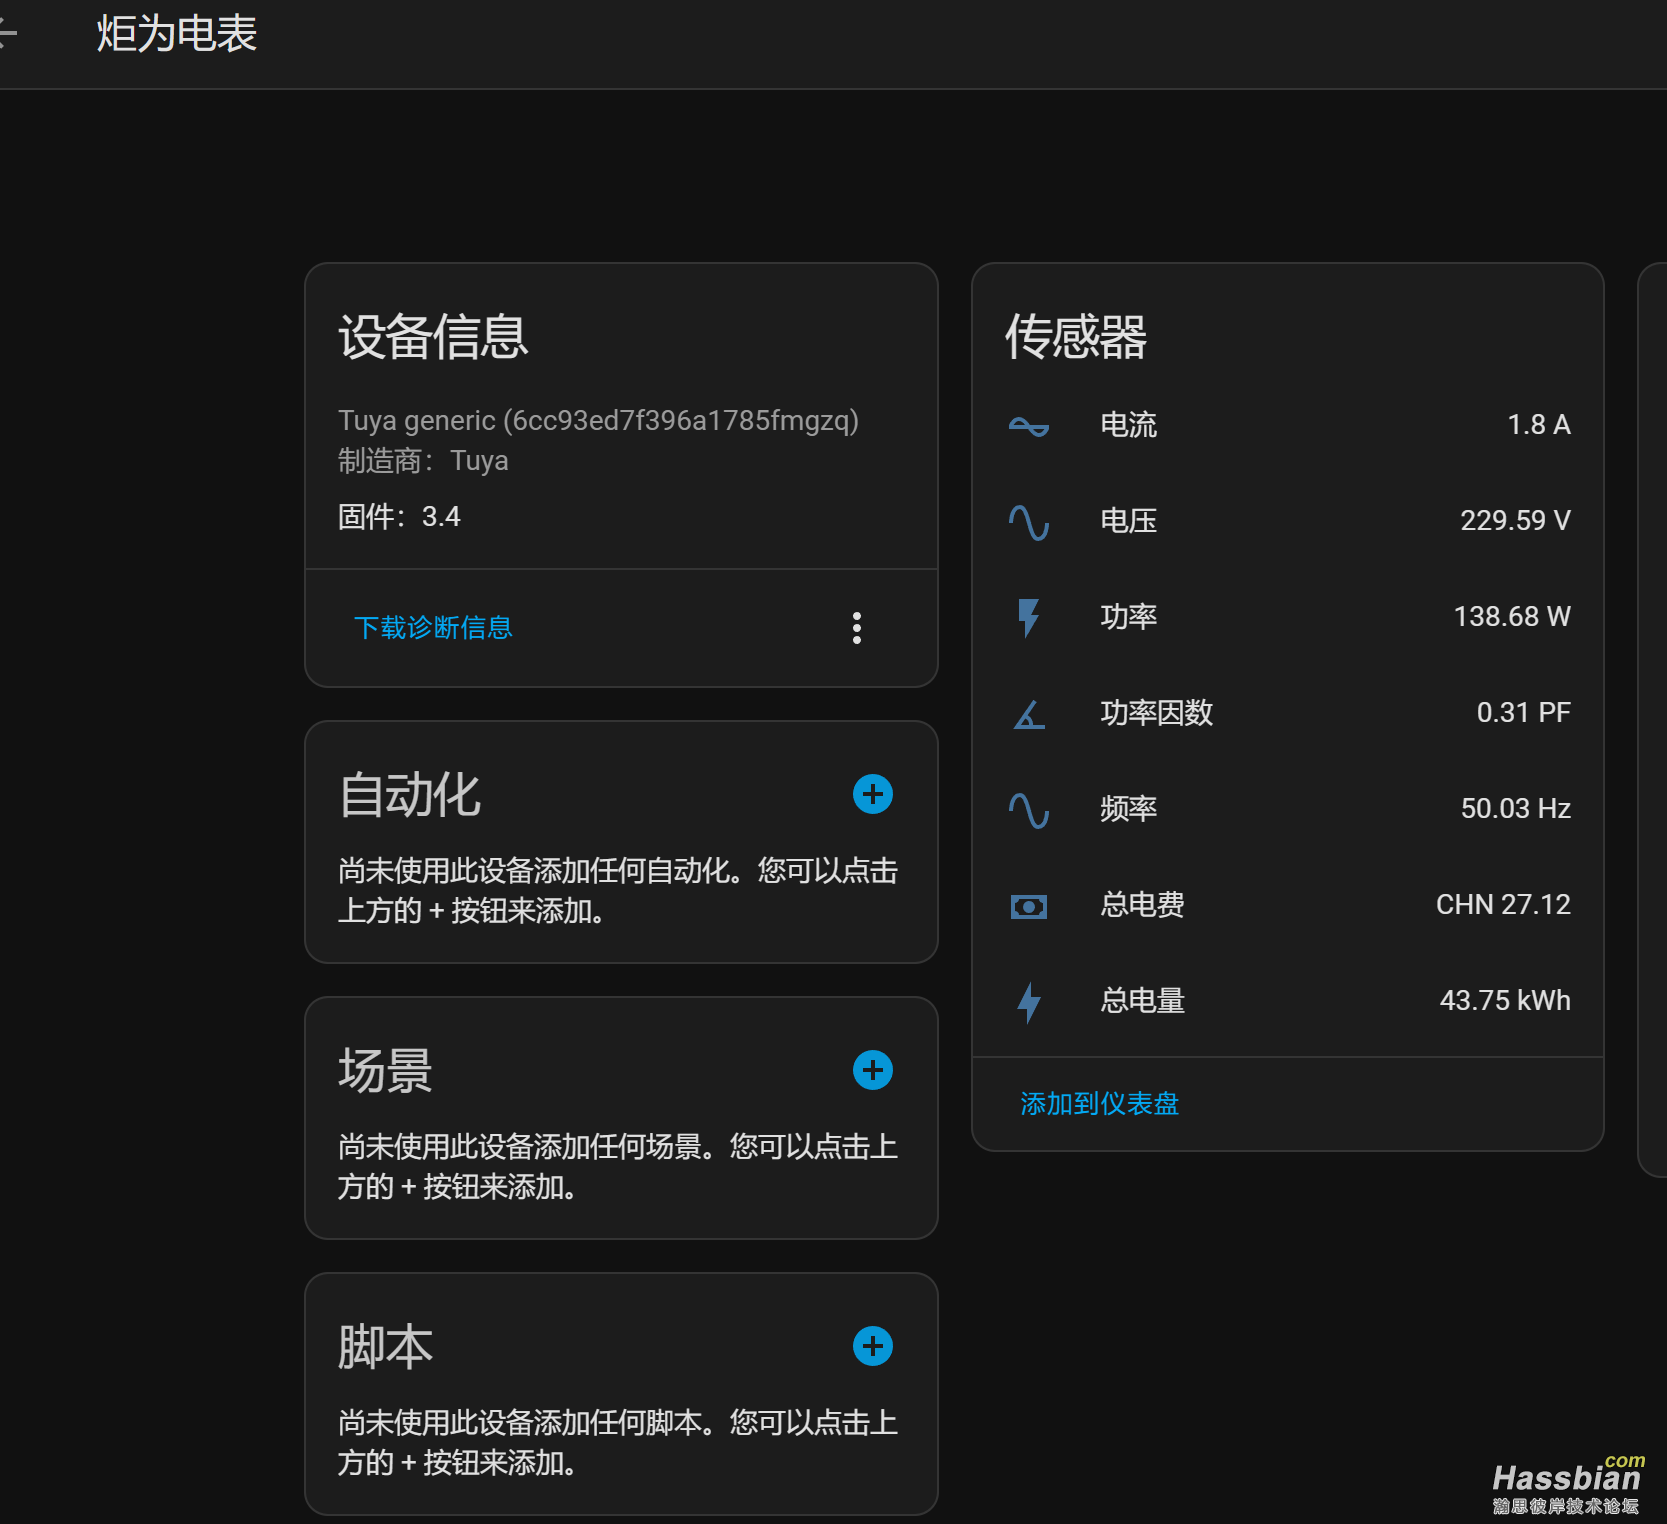This screenshot has height=1524, width=1667.
Task: Click the 总电量 lightning bolt icon
Action: [1029, 1002]
